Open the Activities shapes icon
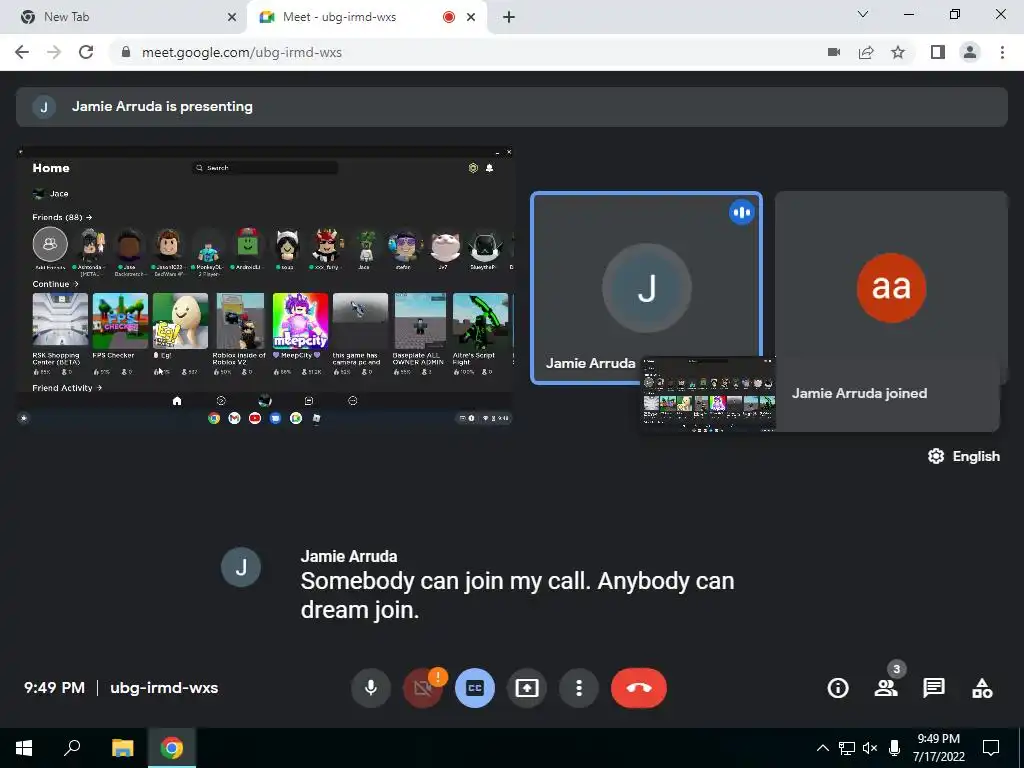 coord(982,688)
